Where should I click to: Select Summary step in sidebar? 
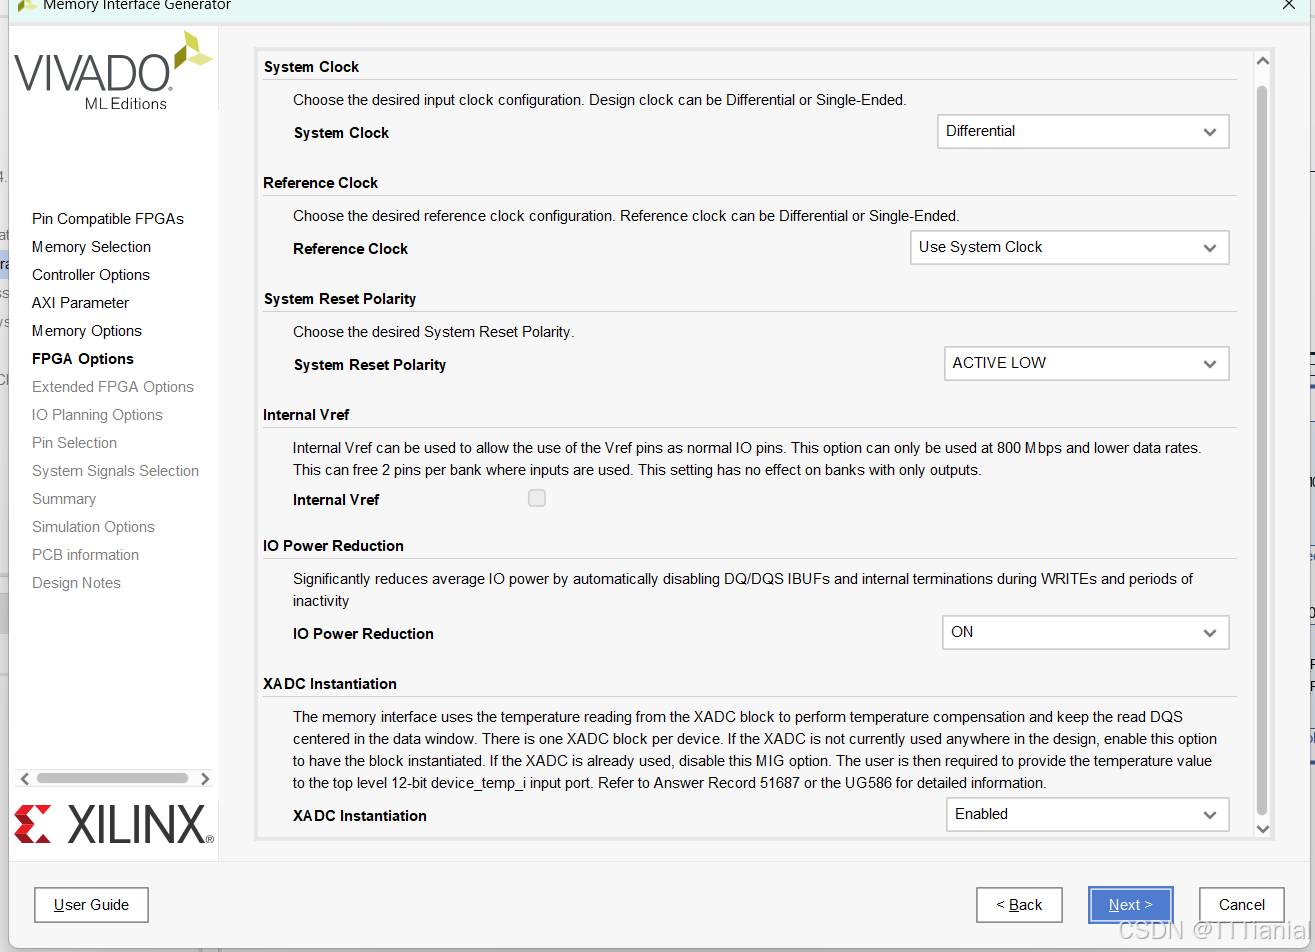(x=64, y=499)
